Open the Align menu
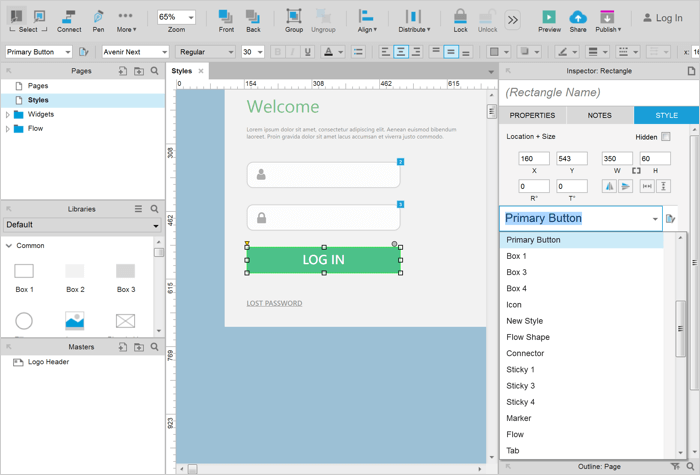 tap(367, 21)
